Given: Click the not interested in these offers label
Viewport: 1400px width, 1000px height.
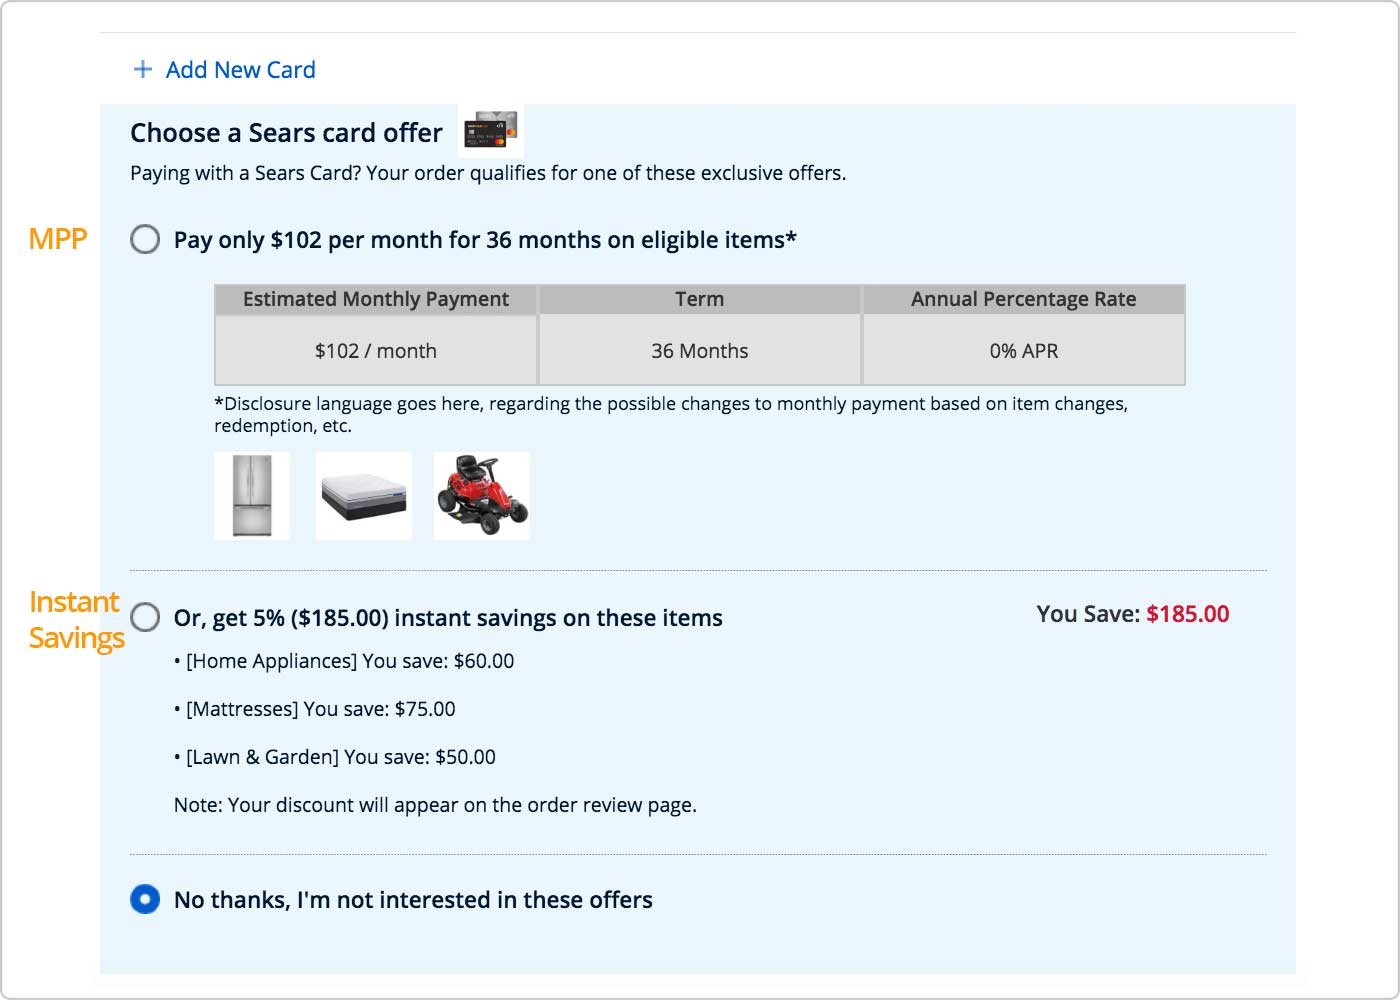Looking at the screenshot, I should pyautogui.click(x=413, y=900).
